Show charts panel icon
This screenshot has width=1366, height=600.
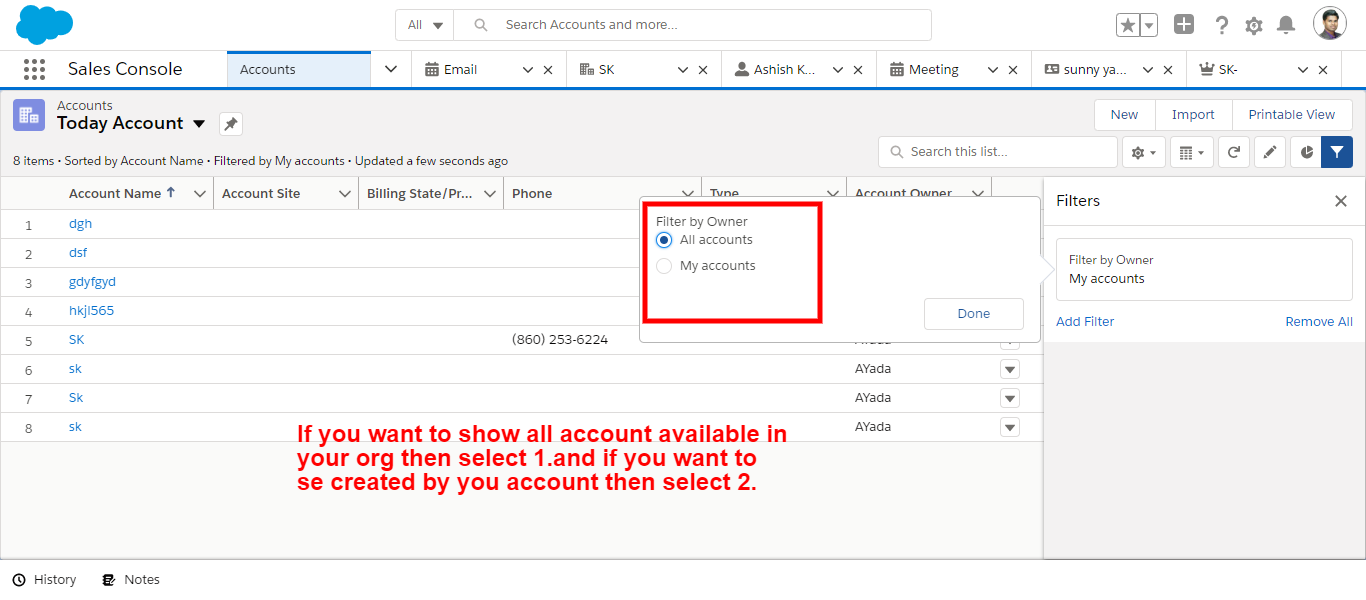click(1306, 152)
